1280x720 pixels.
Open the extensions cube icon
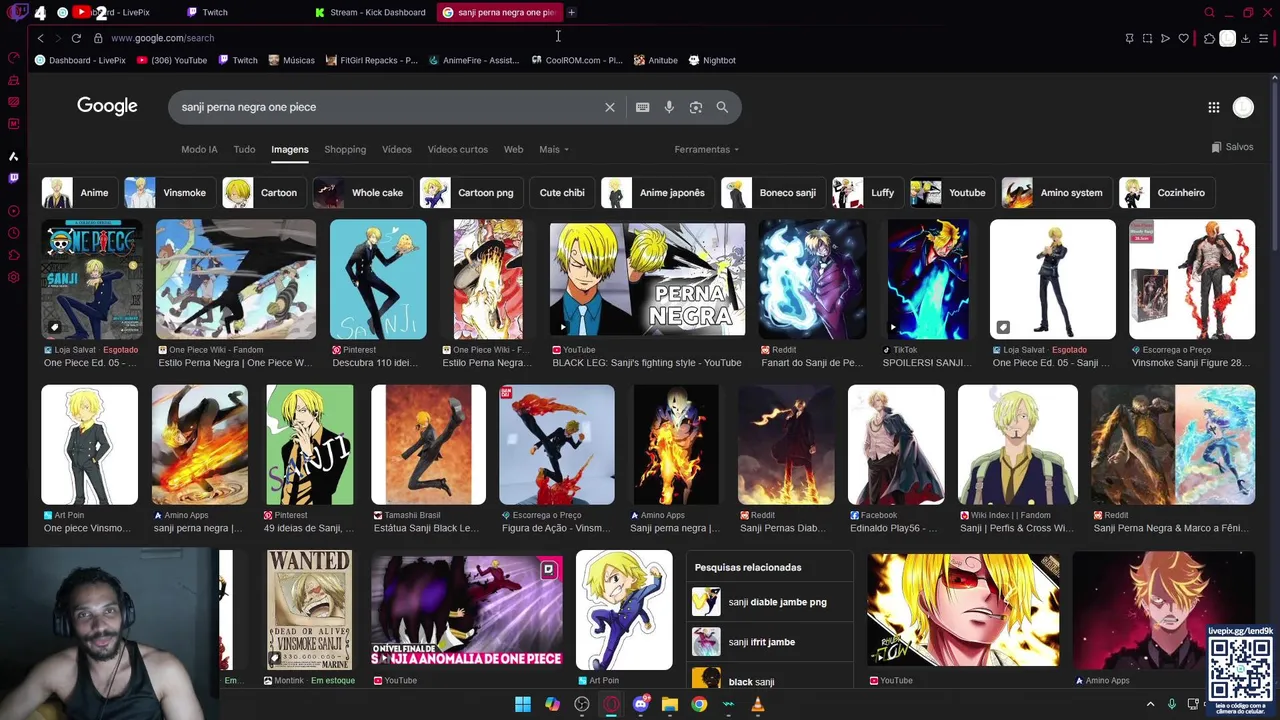[x=1209, y=38]
